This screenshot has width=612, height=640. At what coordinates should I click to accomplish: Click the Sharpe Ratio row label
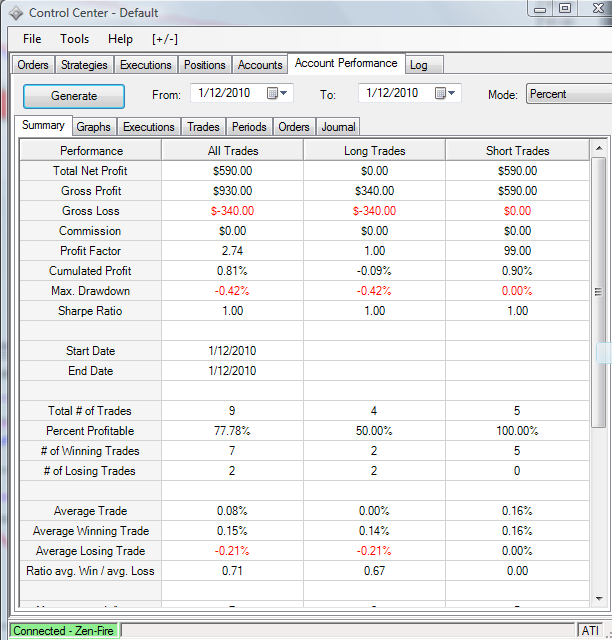(x=90, y=311)
